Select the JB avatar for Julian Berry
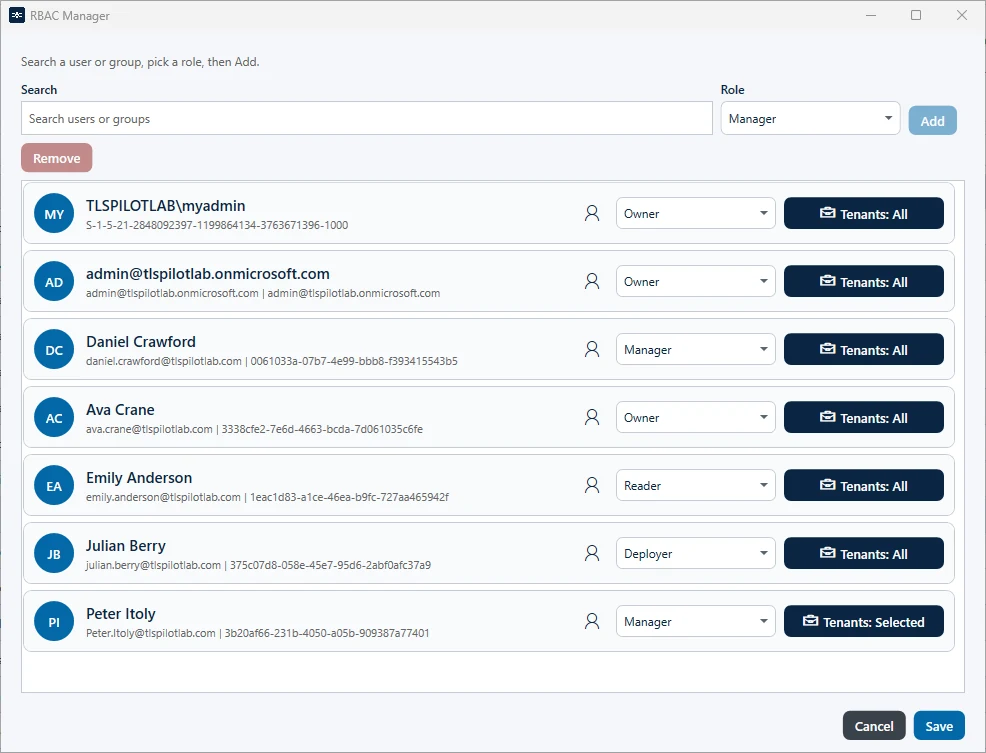Screen dimensions: 986x753 pyautogui.click(x=54, y=553)
